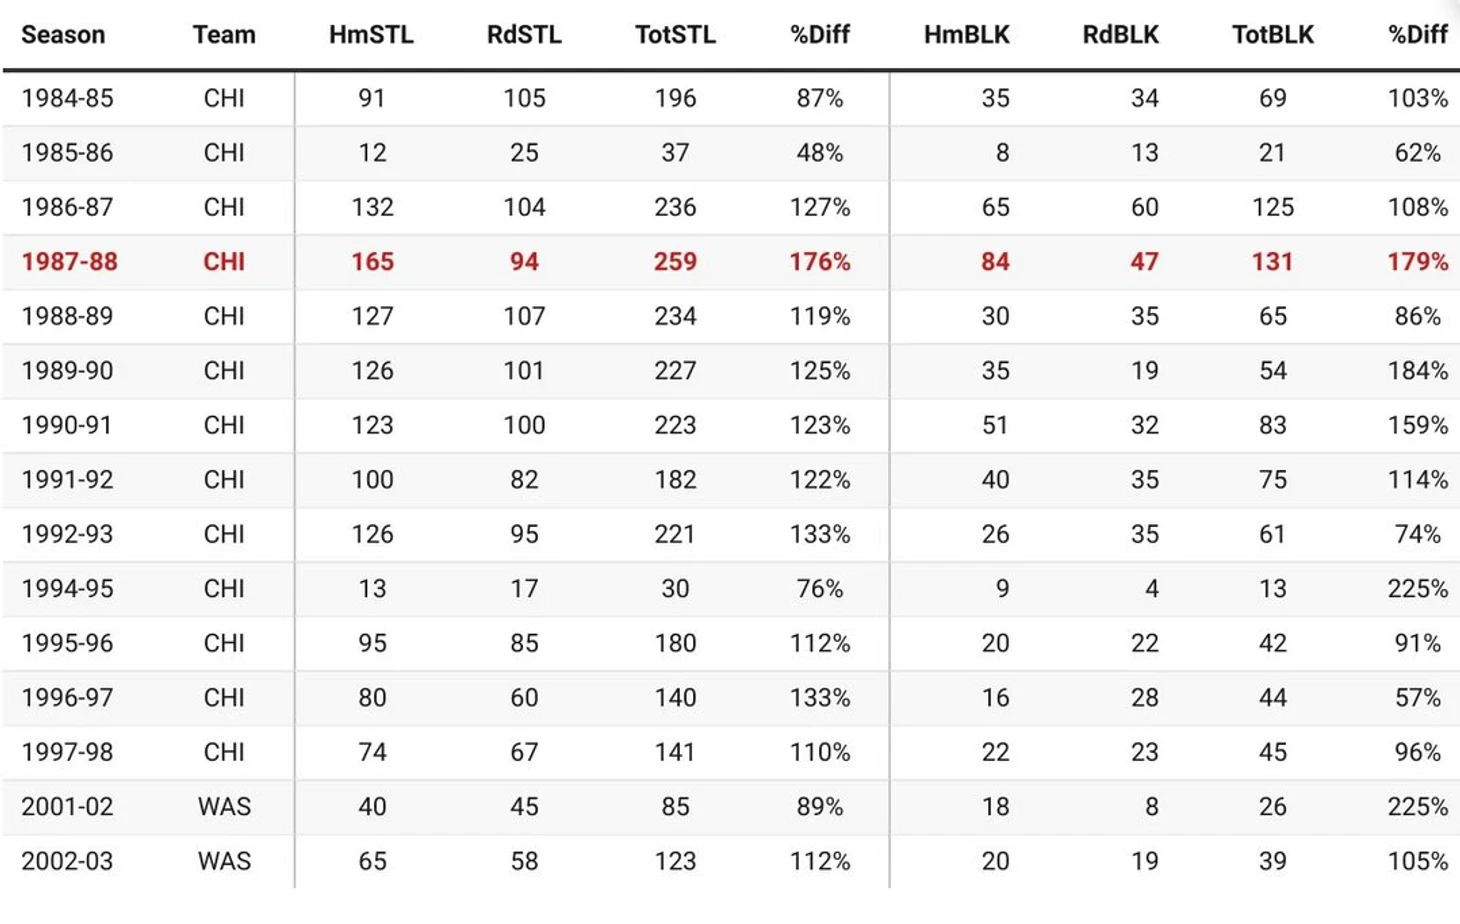Select the 236 TotSTL cell for 1986-87
Screen dimensions: 1460x924
(x=675, y=207)
